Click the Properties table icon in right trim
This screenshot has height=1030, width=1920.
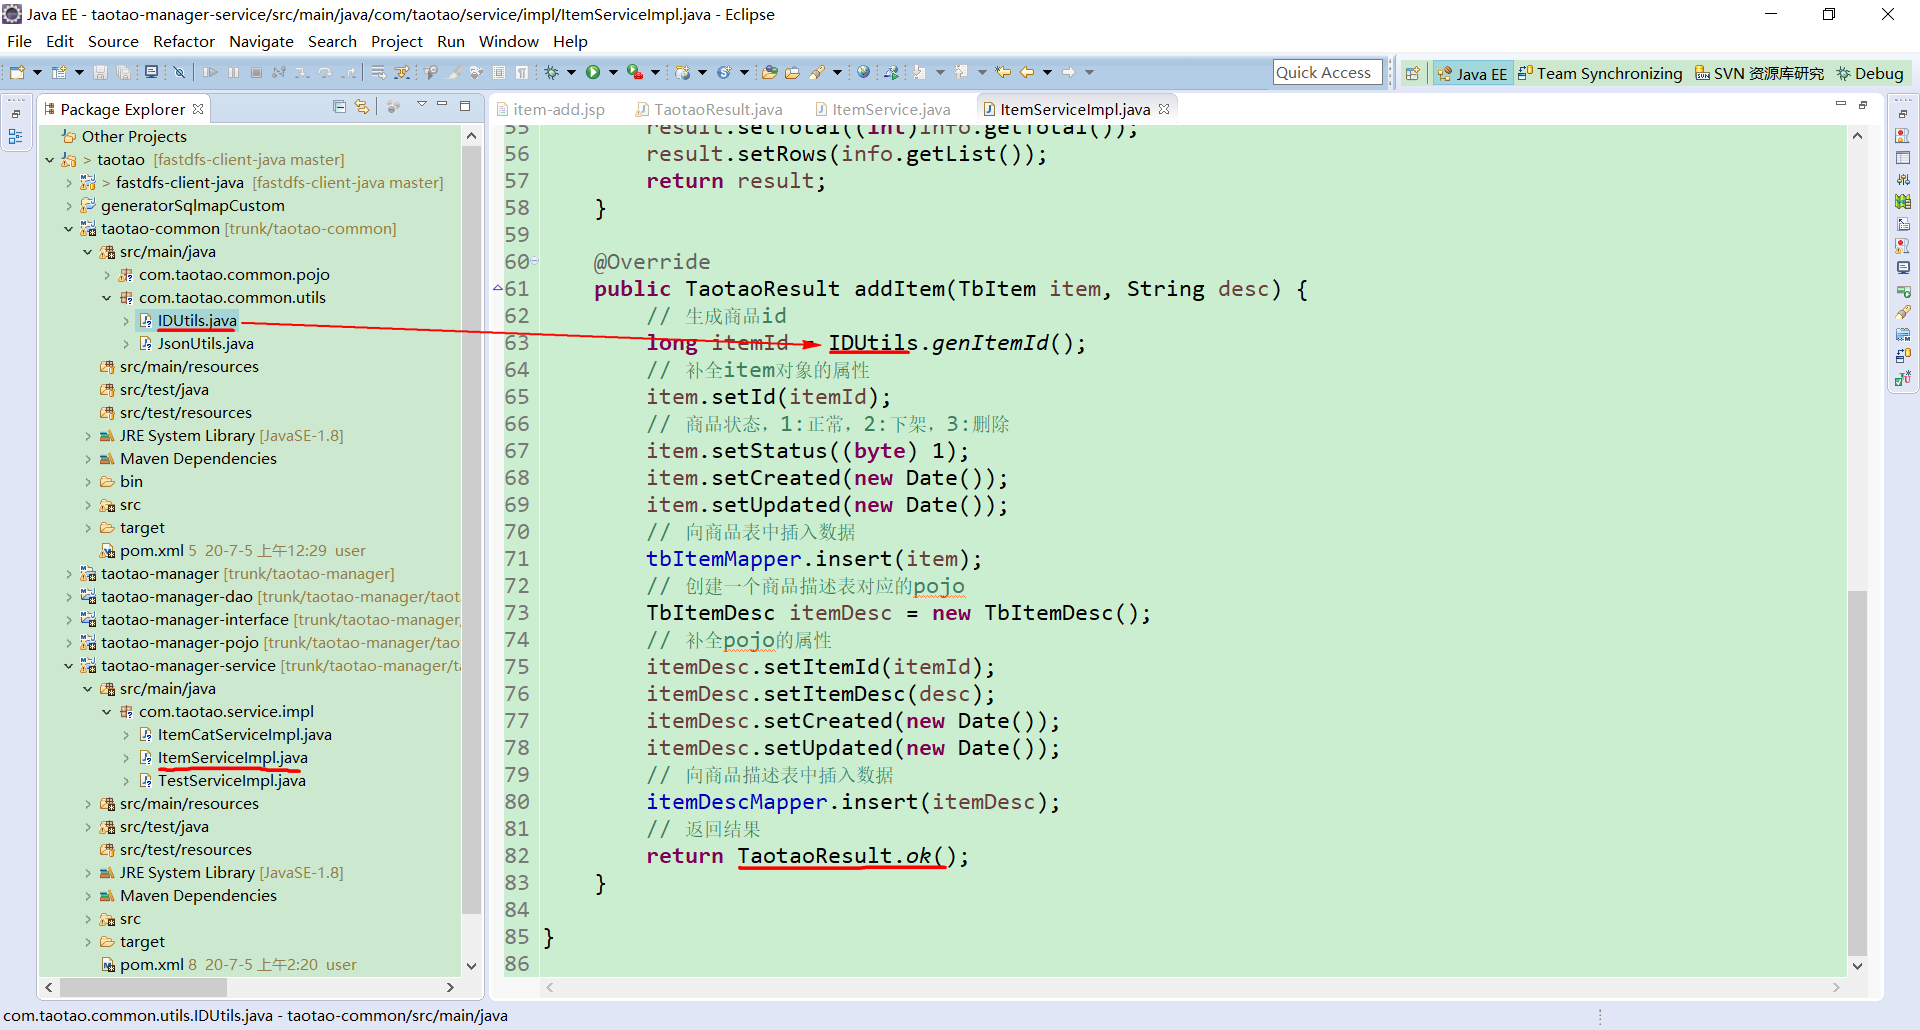pos(1903,158)
